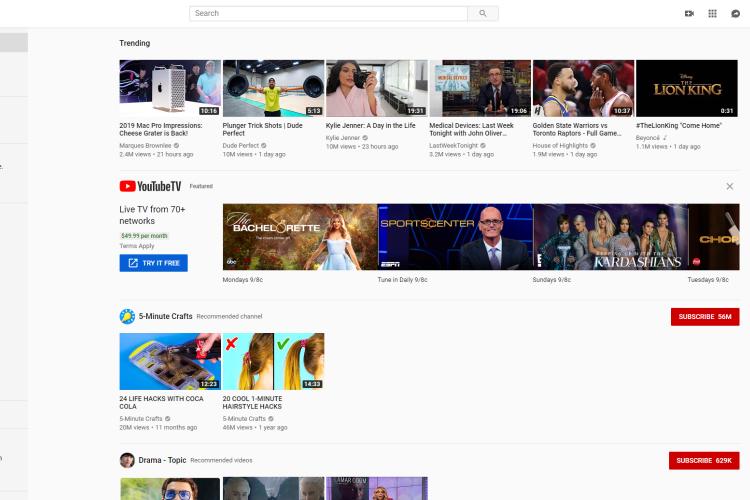Click the '#TheLionKing Come Home' title
This screenshot has width=750, height=500.
pyautogui.click(x=679, y=125)
